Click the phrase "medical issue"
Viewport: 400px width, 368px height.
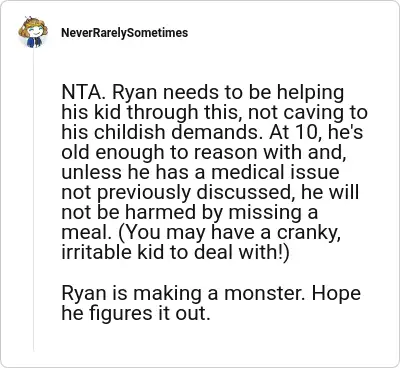coord(275,172)
